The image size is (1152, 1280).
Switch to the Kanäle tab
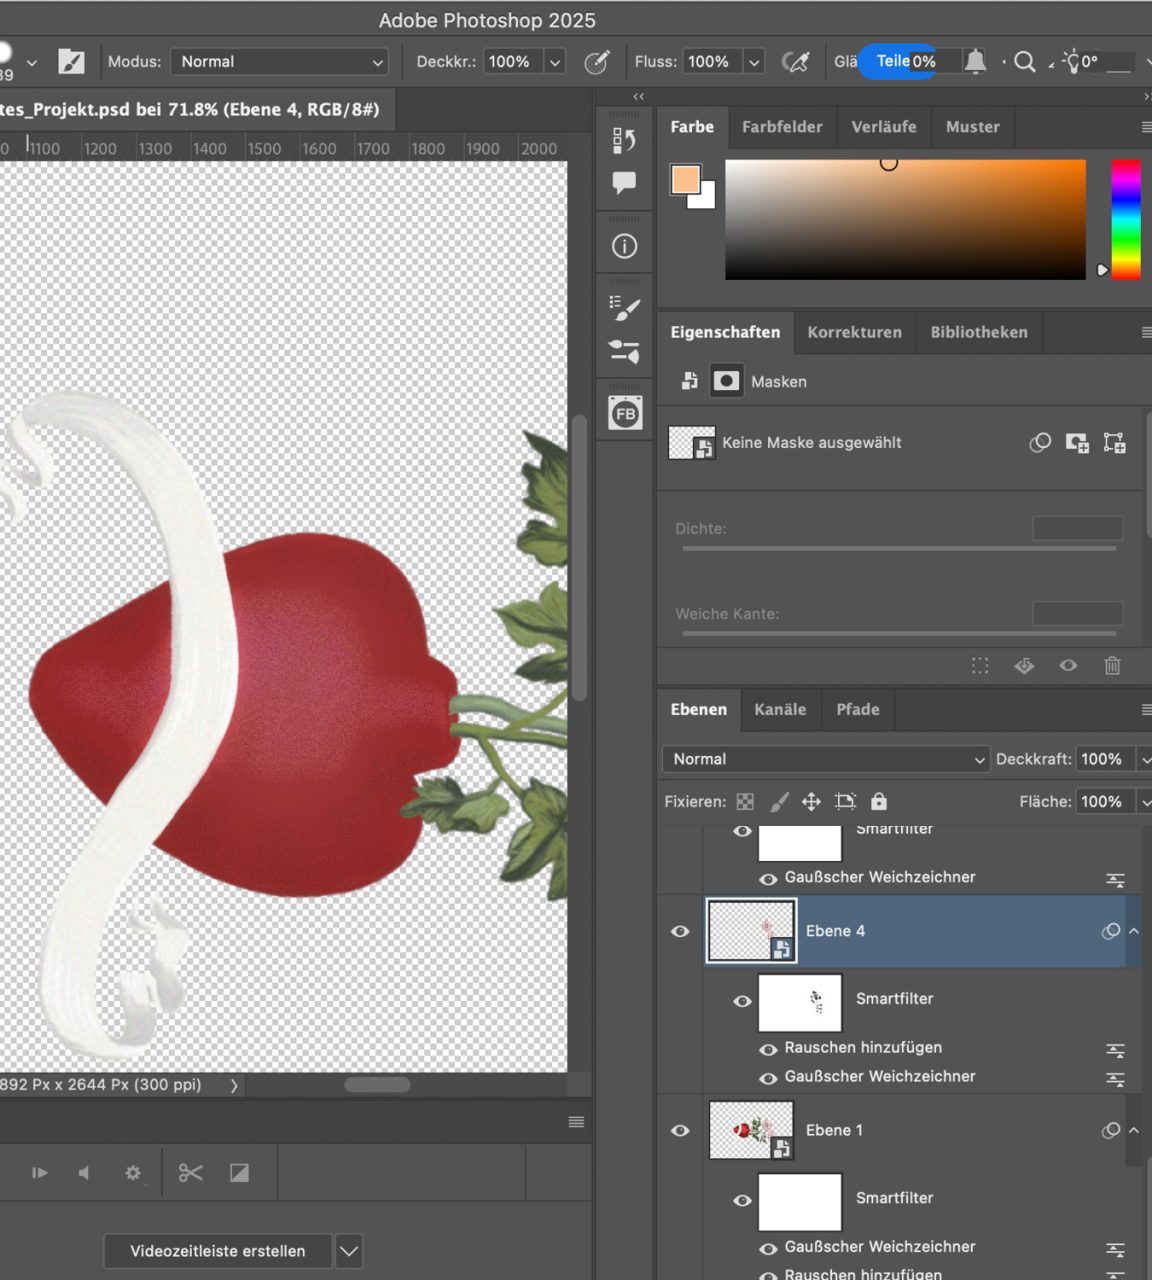coord(780,709)
